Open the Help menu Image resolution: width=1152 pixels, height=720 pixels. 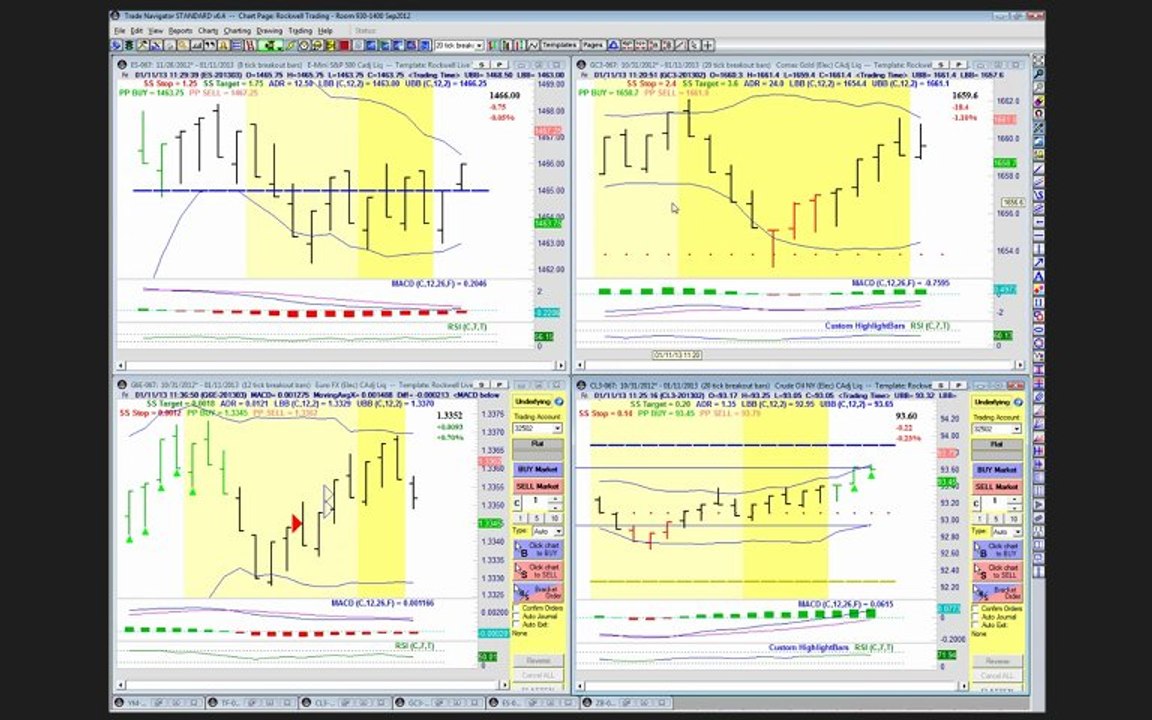coord(325,31)
